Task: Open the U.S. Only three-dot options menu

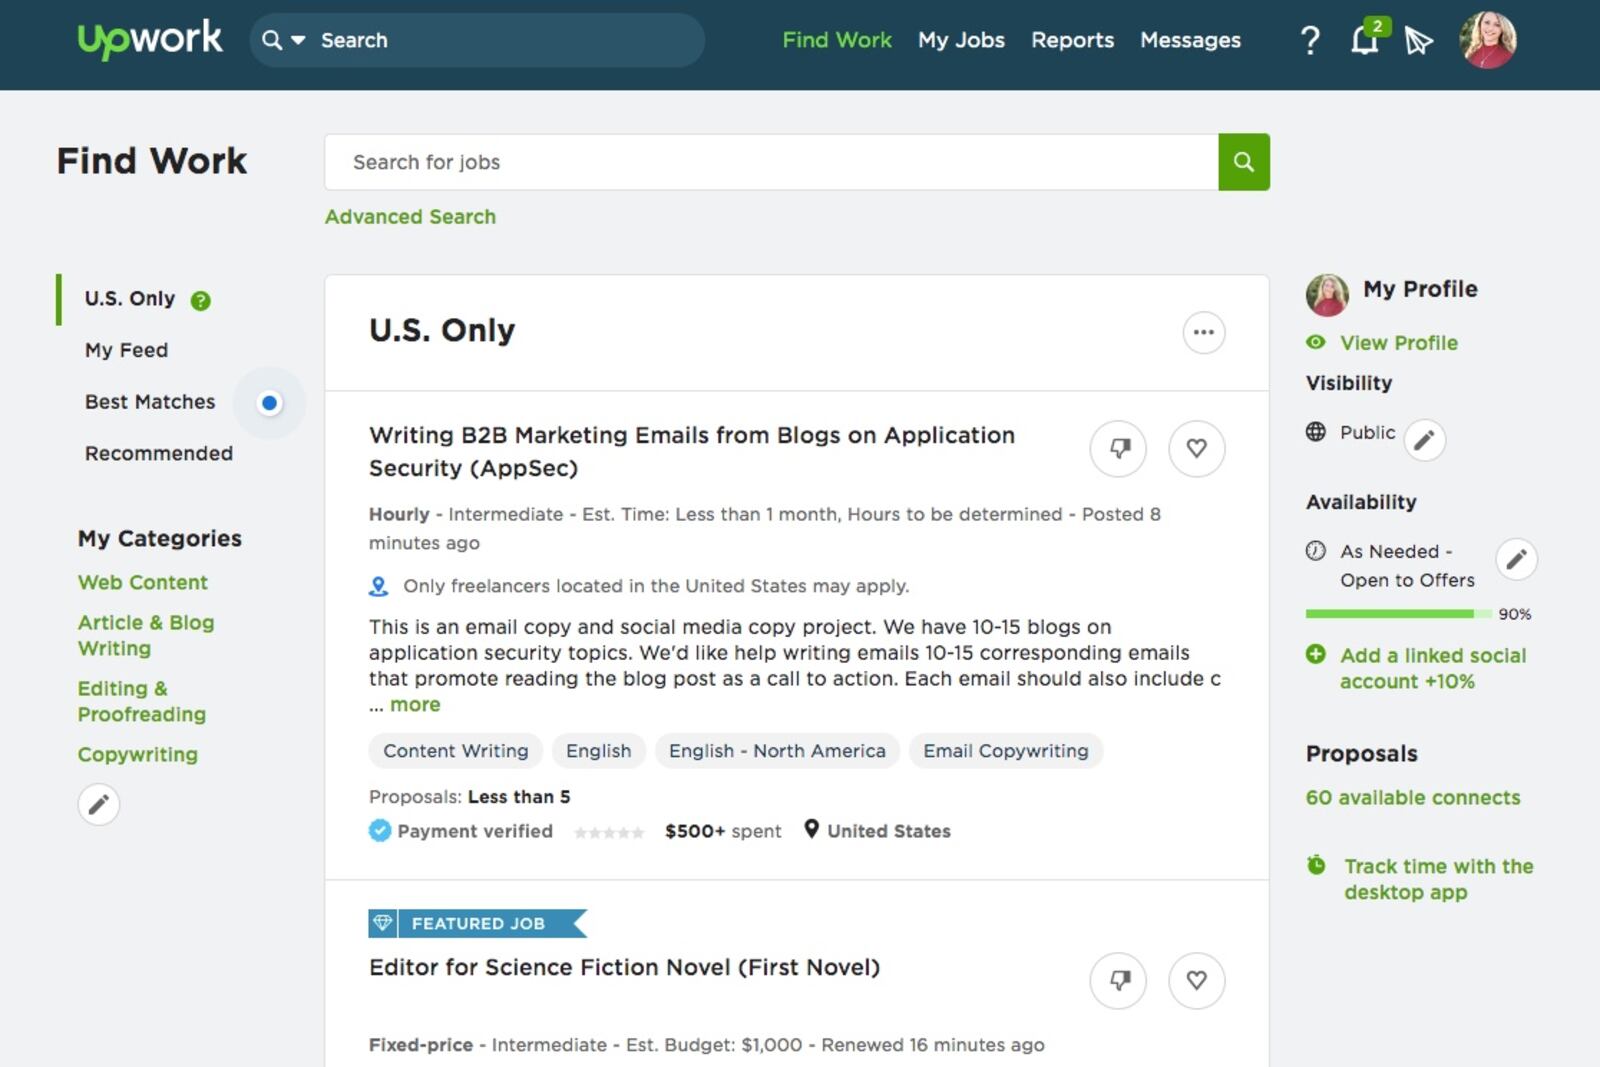Action: click(x=1204, y=332)
